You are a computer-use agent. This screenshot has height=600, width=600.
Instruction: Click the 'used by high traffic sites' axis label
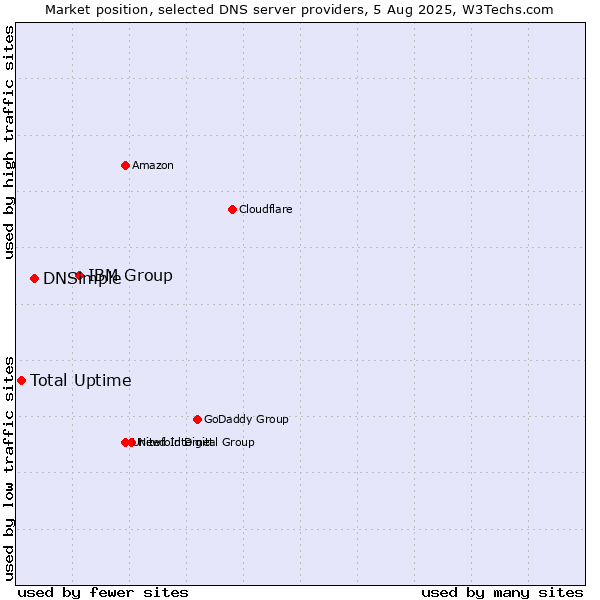click(x=8, y=142)
